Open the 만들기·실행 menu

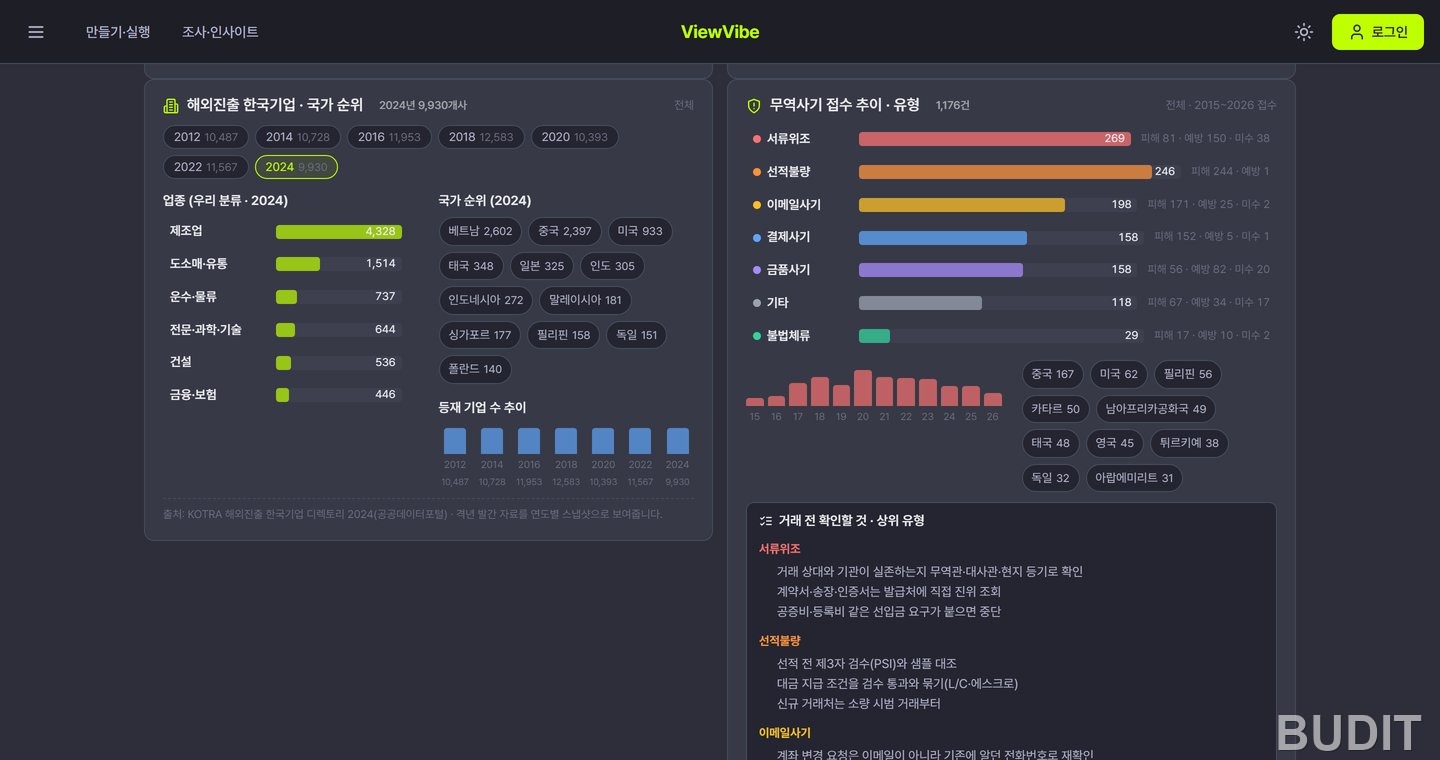point(118,32)
